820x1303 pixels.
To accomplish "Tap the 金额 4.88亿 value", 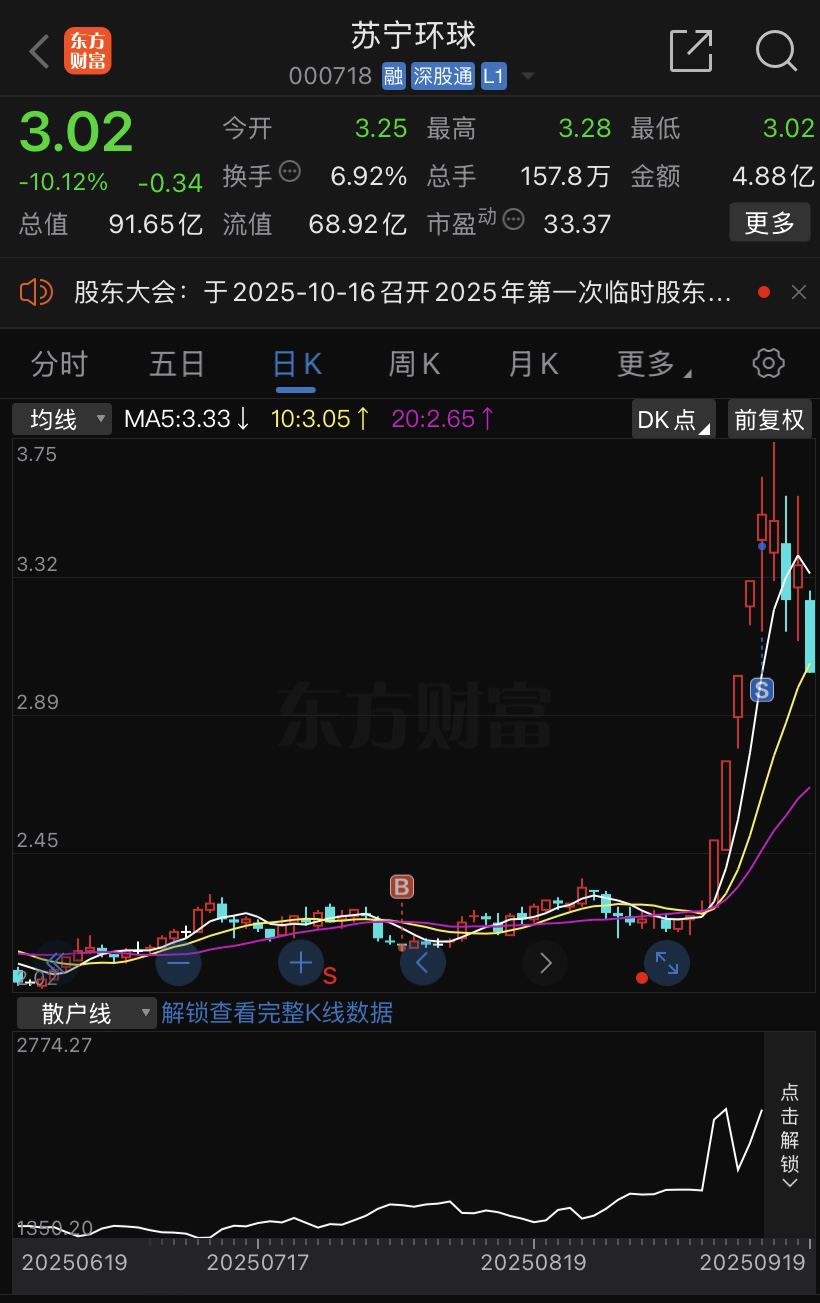I will point(773,176).
